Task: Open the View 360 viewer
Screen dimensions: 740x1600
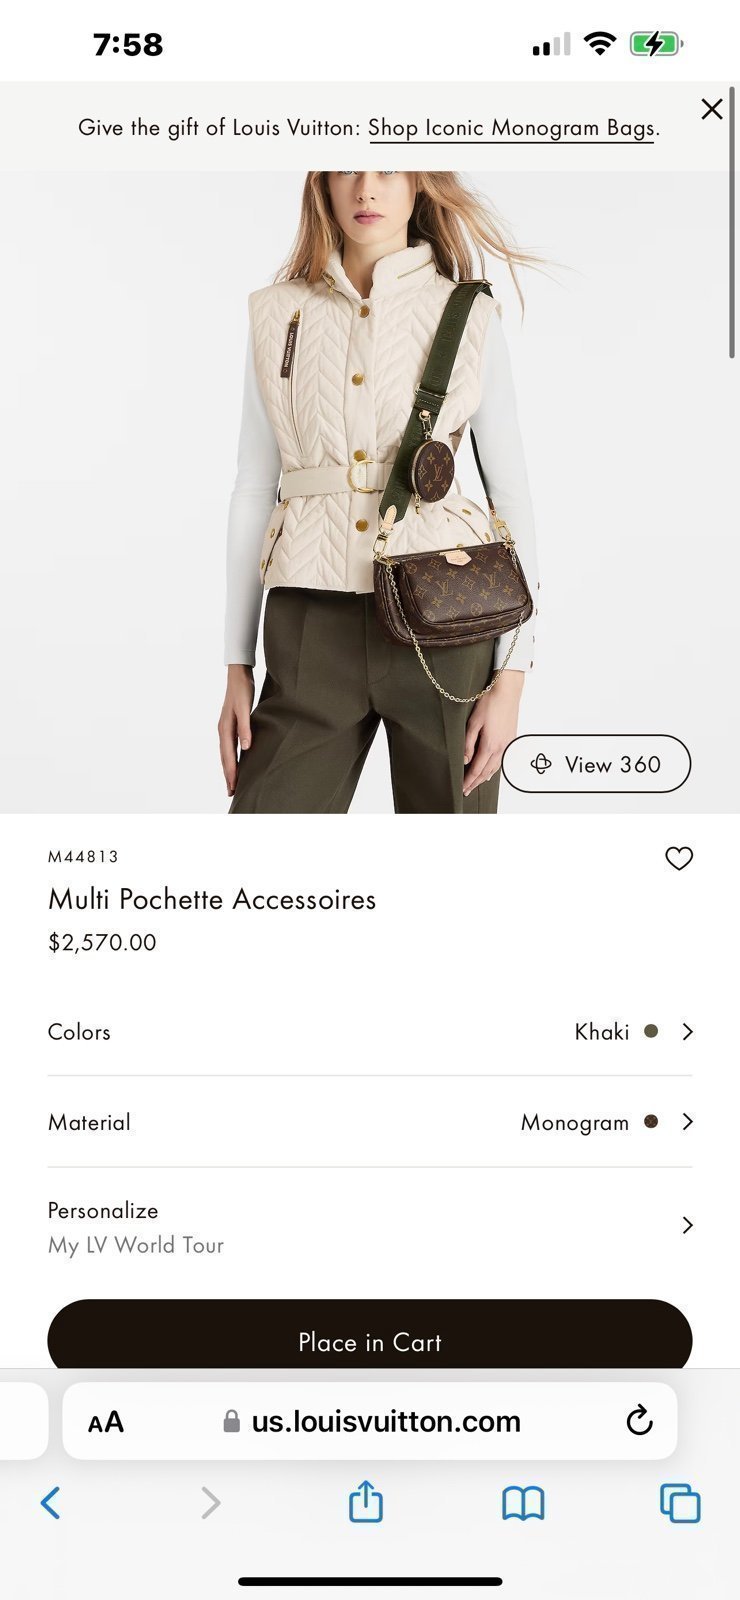Action: pos(596,764)
